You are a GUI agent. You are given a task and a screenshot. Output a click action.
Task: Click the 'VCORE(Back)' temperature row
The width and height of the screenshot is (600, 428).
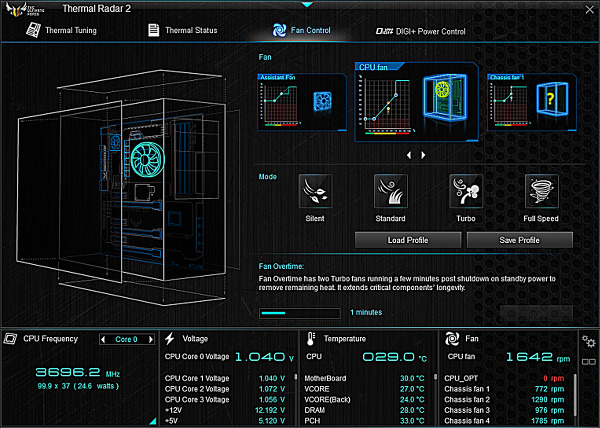click(x=364, y=399)
